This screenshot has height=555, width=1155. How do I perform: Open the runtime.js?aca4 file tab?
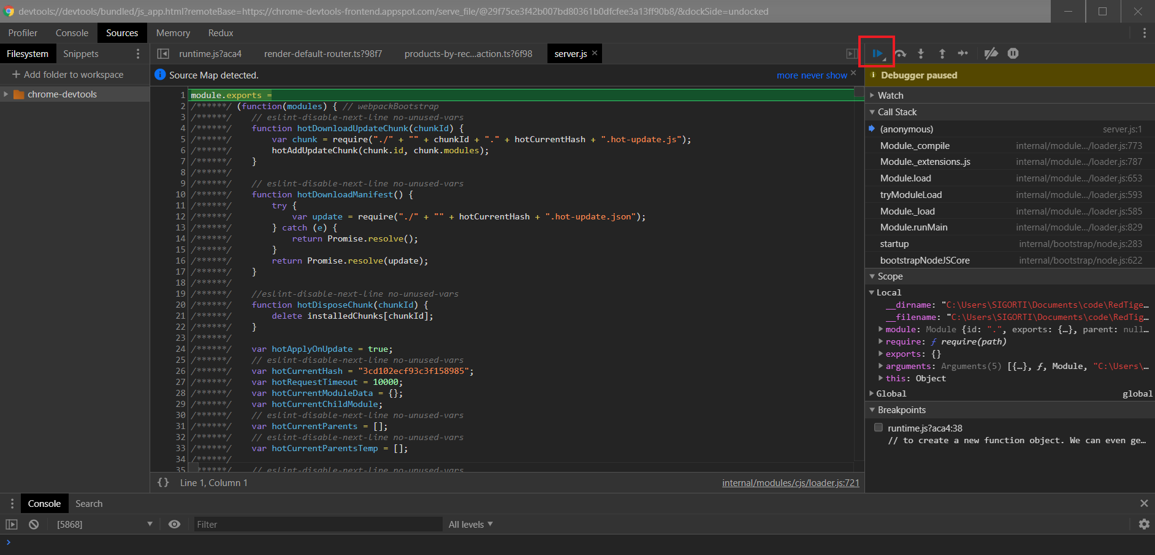(x=210, y=54)
